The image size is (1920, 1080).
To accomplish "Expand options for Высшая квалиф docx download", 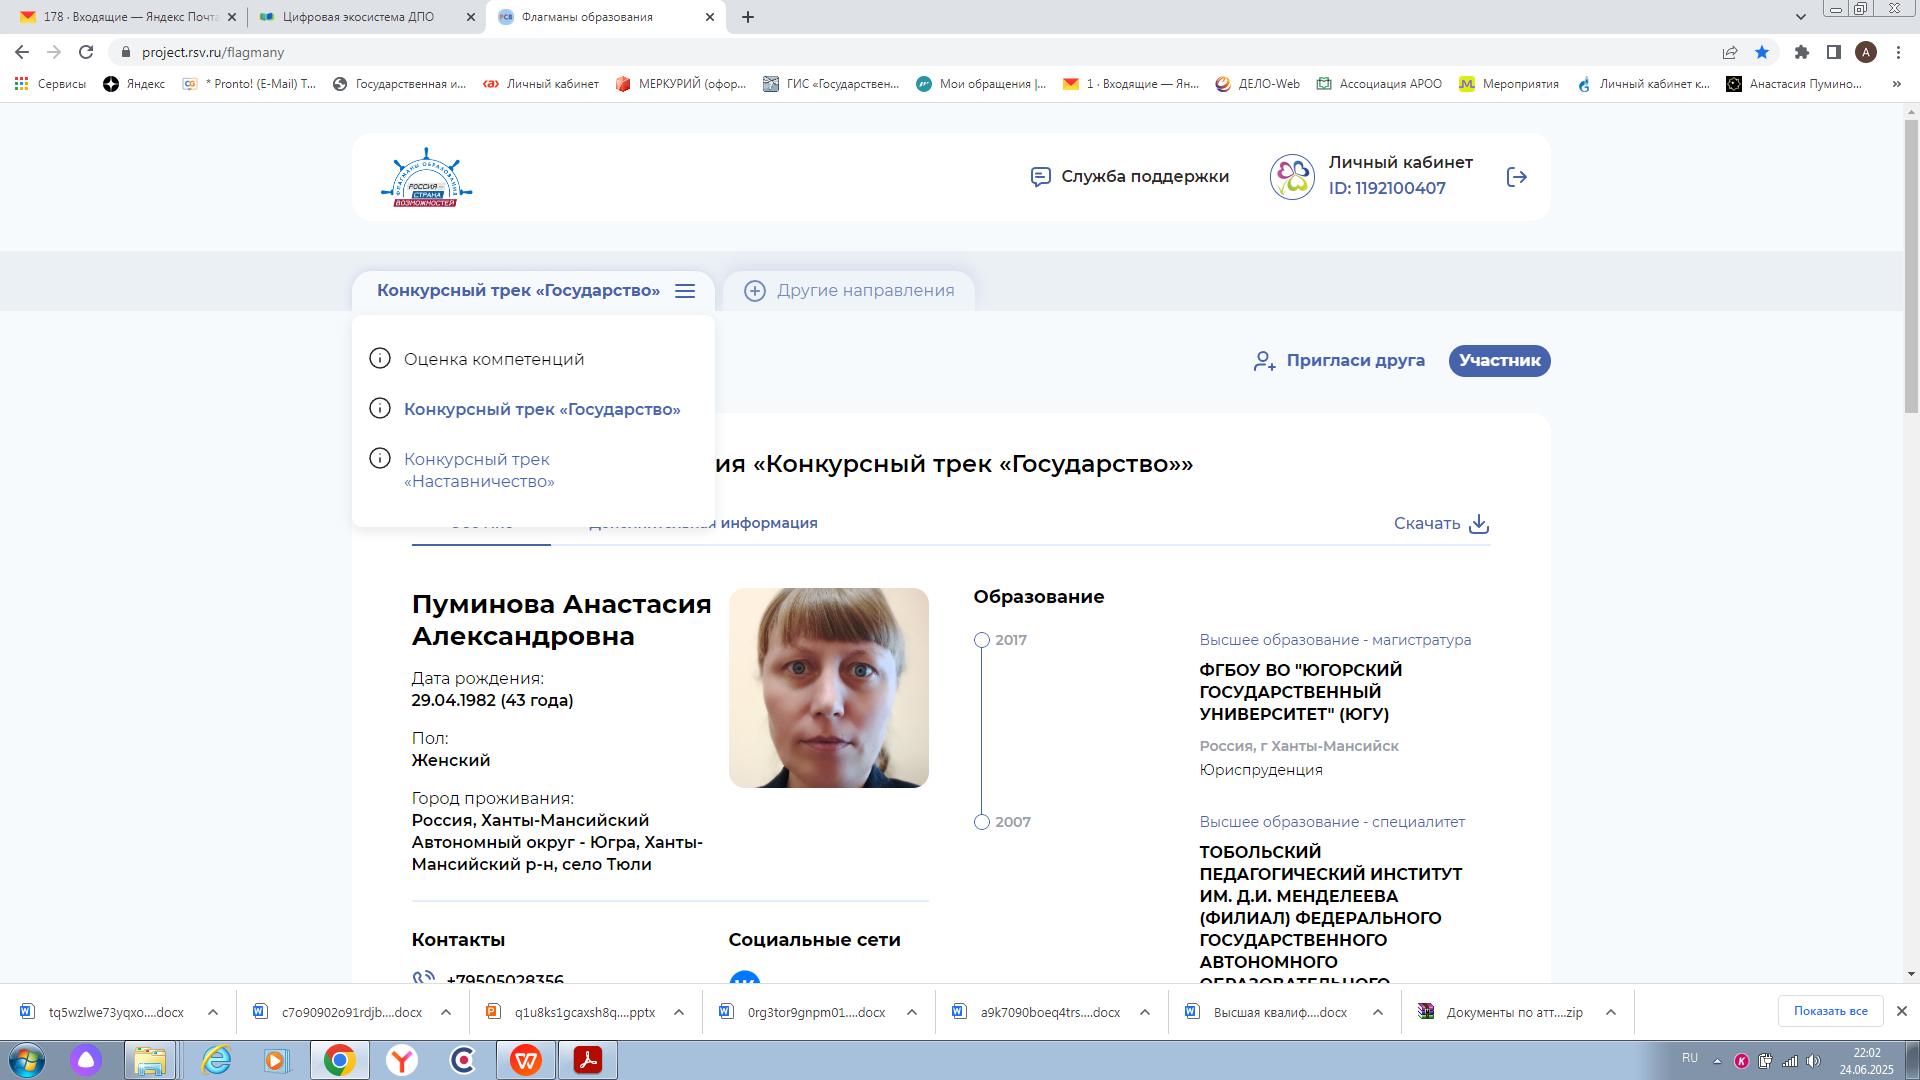I will click(x=1378, y=1012).
